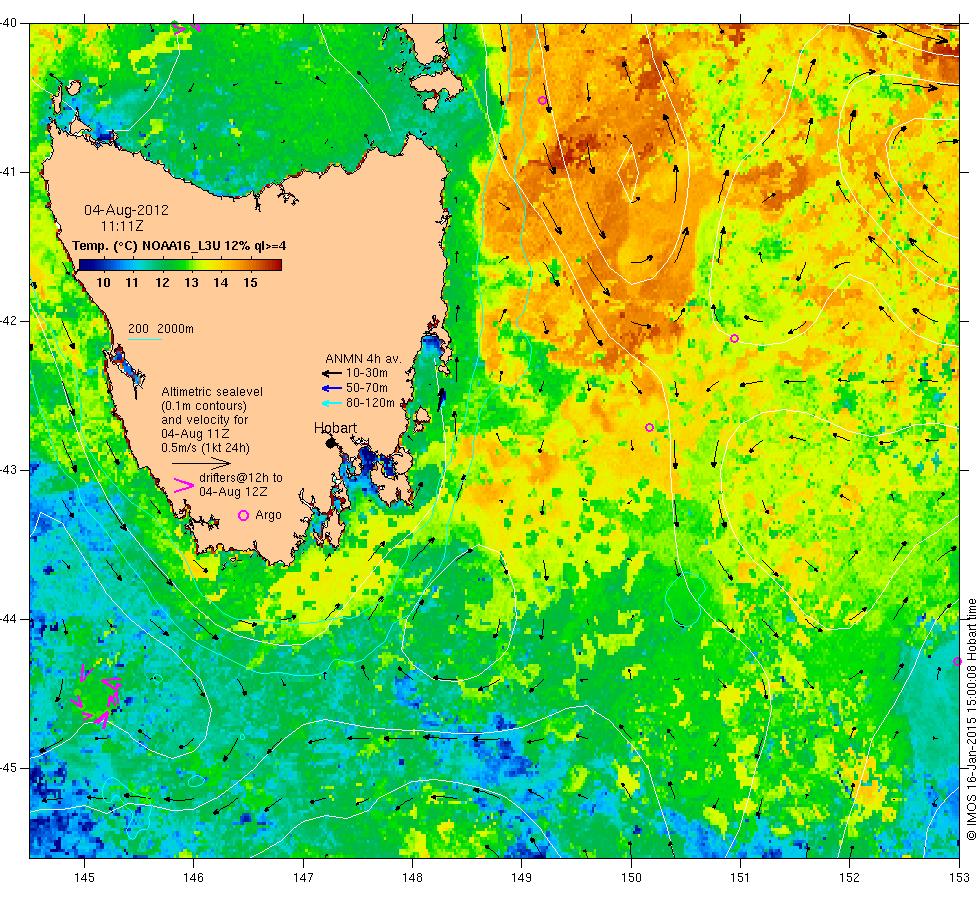
Task: Click the Temp. NOAA16_L3U title text
Action: pyautogui.click(x=179, y=246)
